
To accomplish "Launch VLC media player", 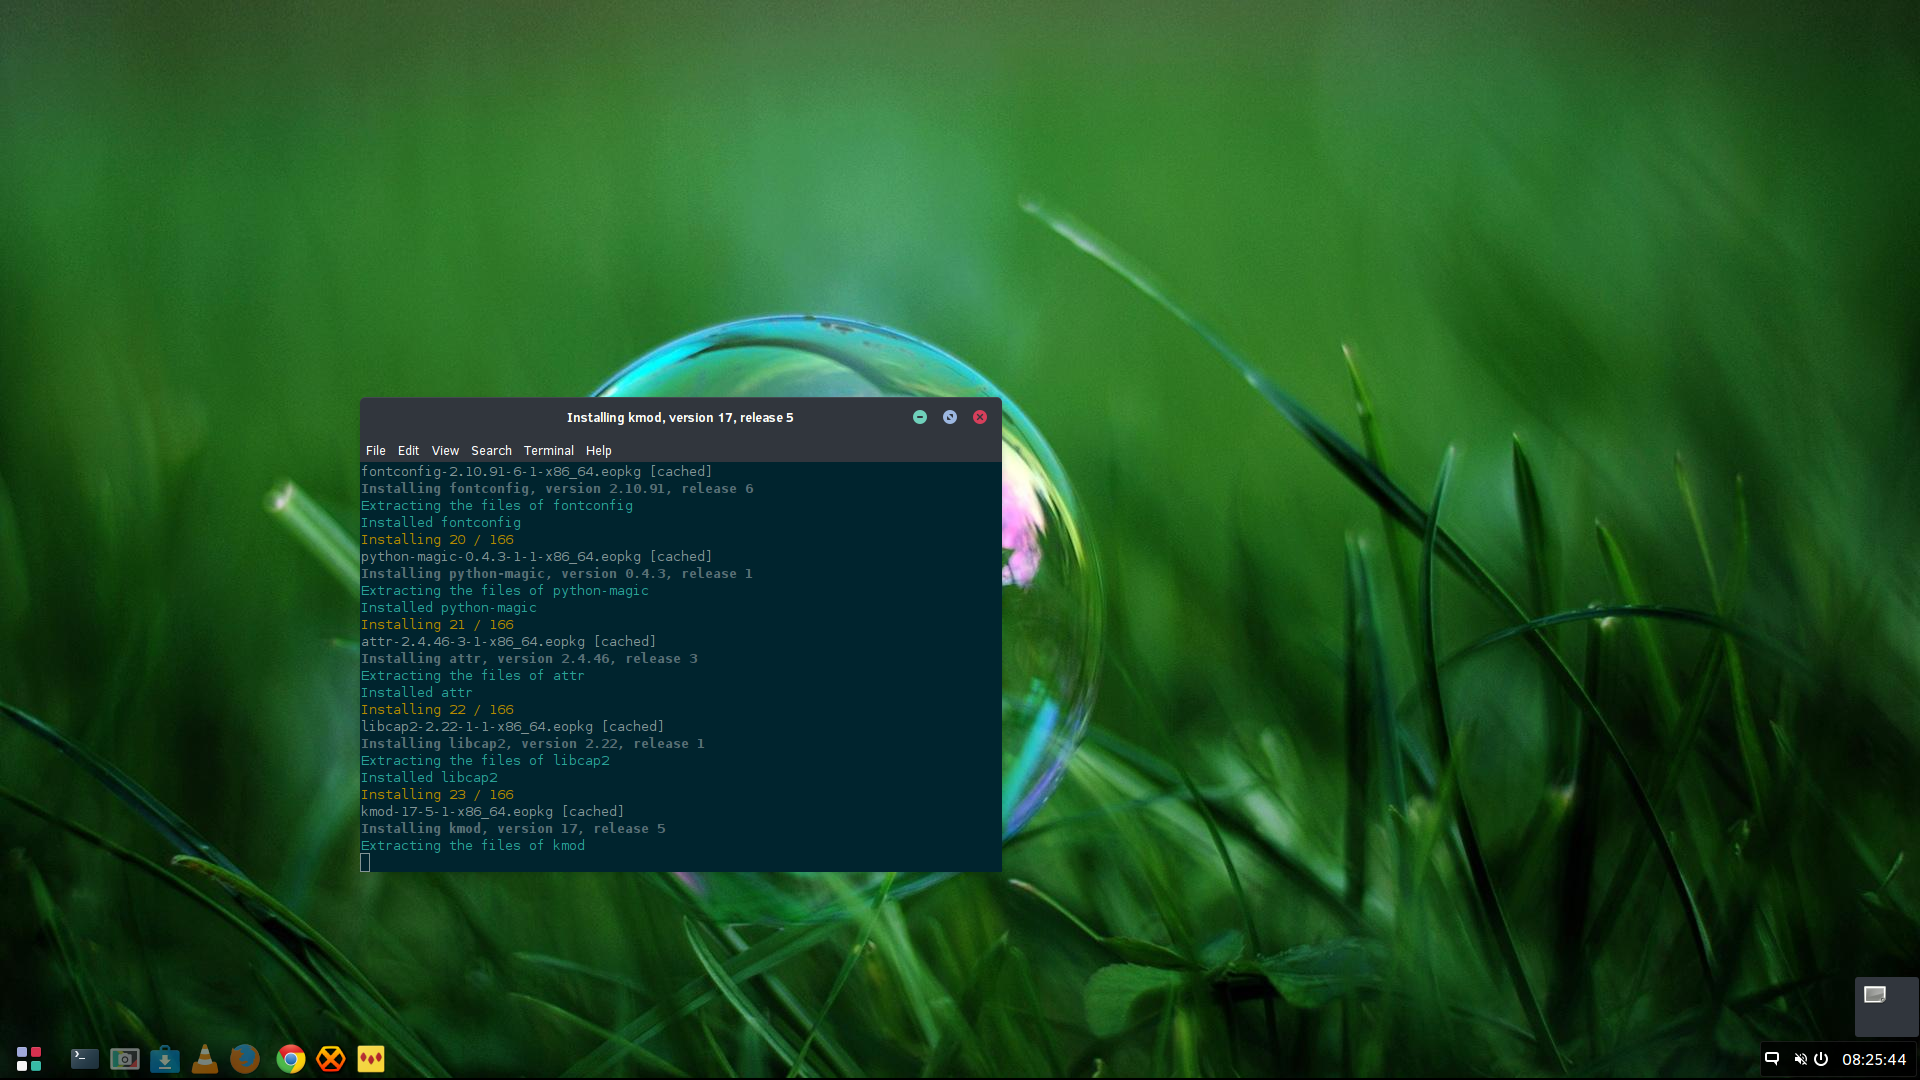I will pos(205,1059).
